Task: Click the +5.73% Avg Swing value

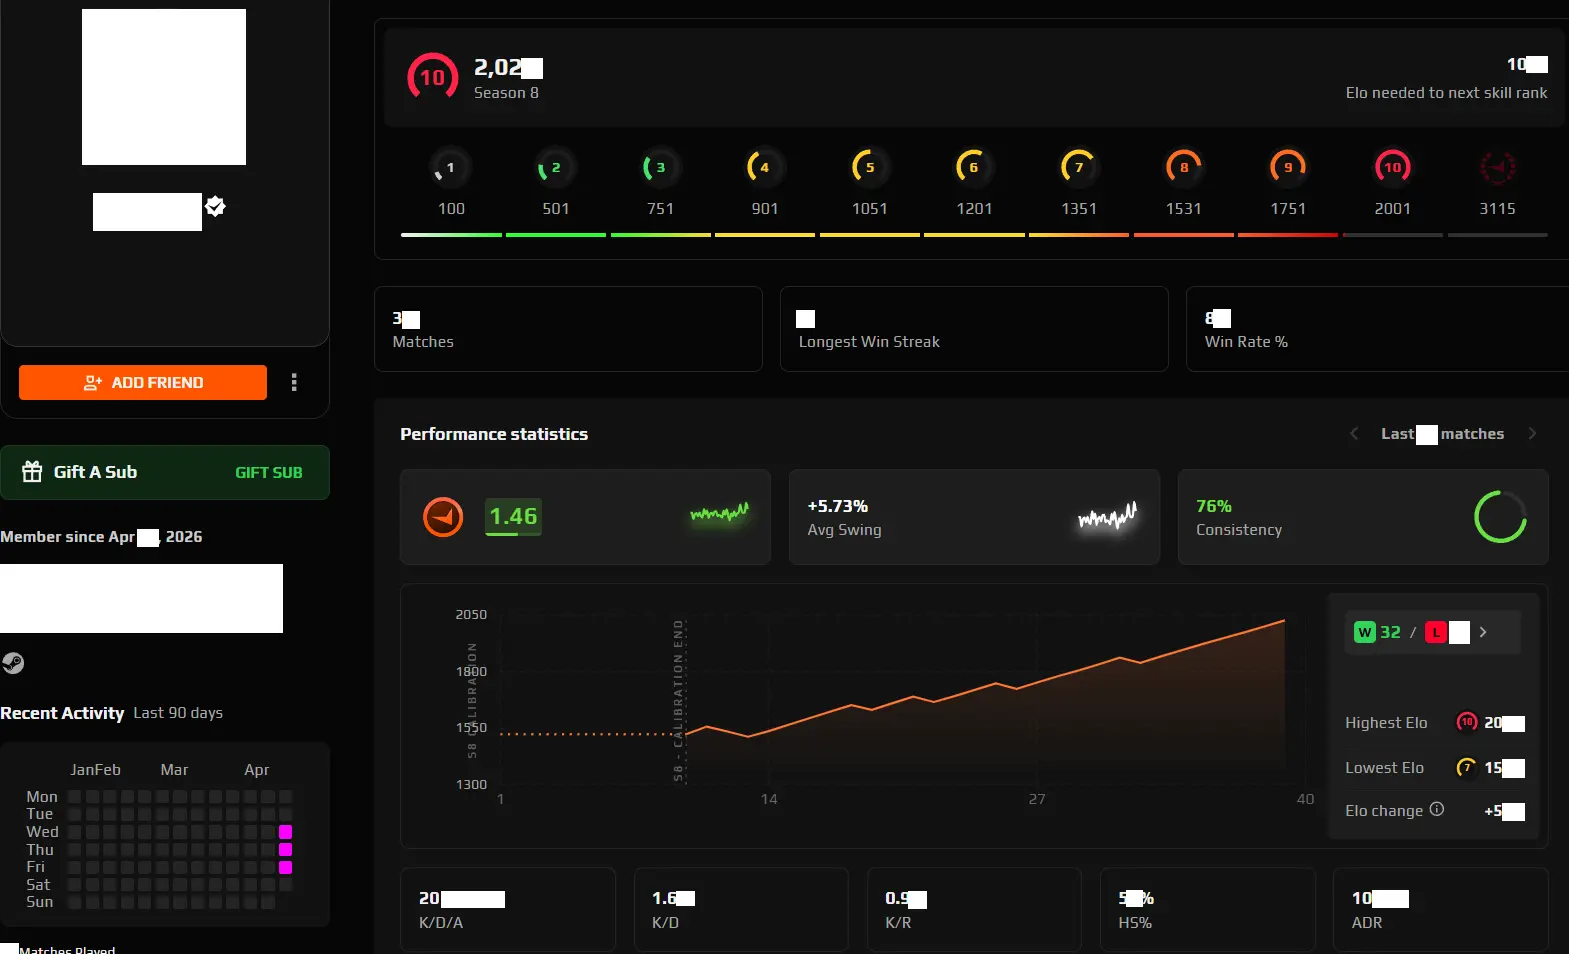Action: pyautogui.click(x=838, y=506)
